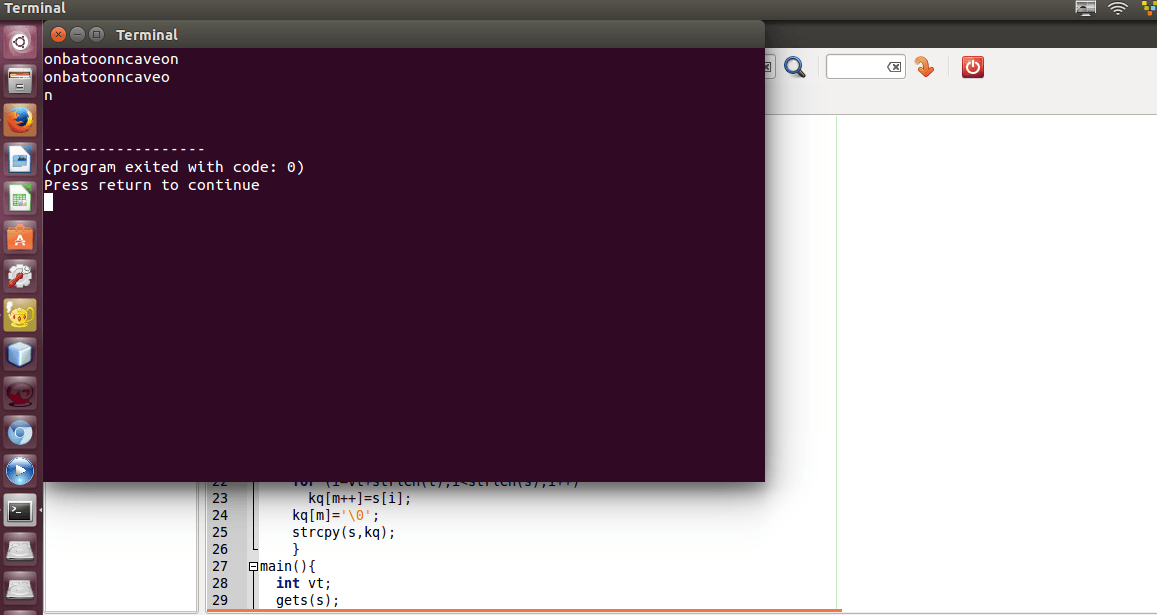Click the Terminal app name in the top panel
Viewport: 1157px width, 615px height.
[35, 8]
